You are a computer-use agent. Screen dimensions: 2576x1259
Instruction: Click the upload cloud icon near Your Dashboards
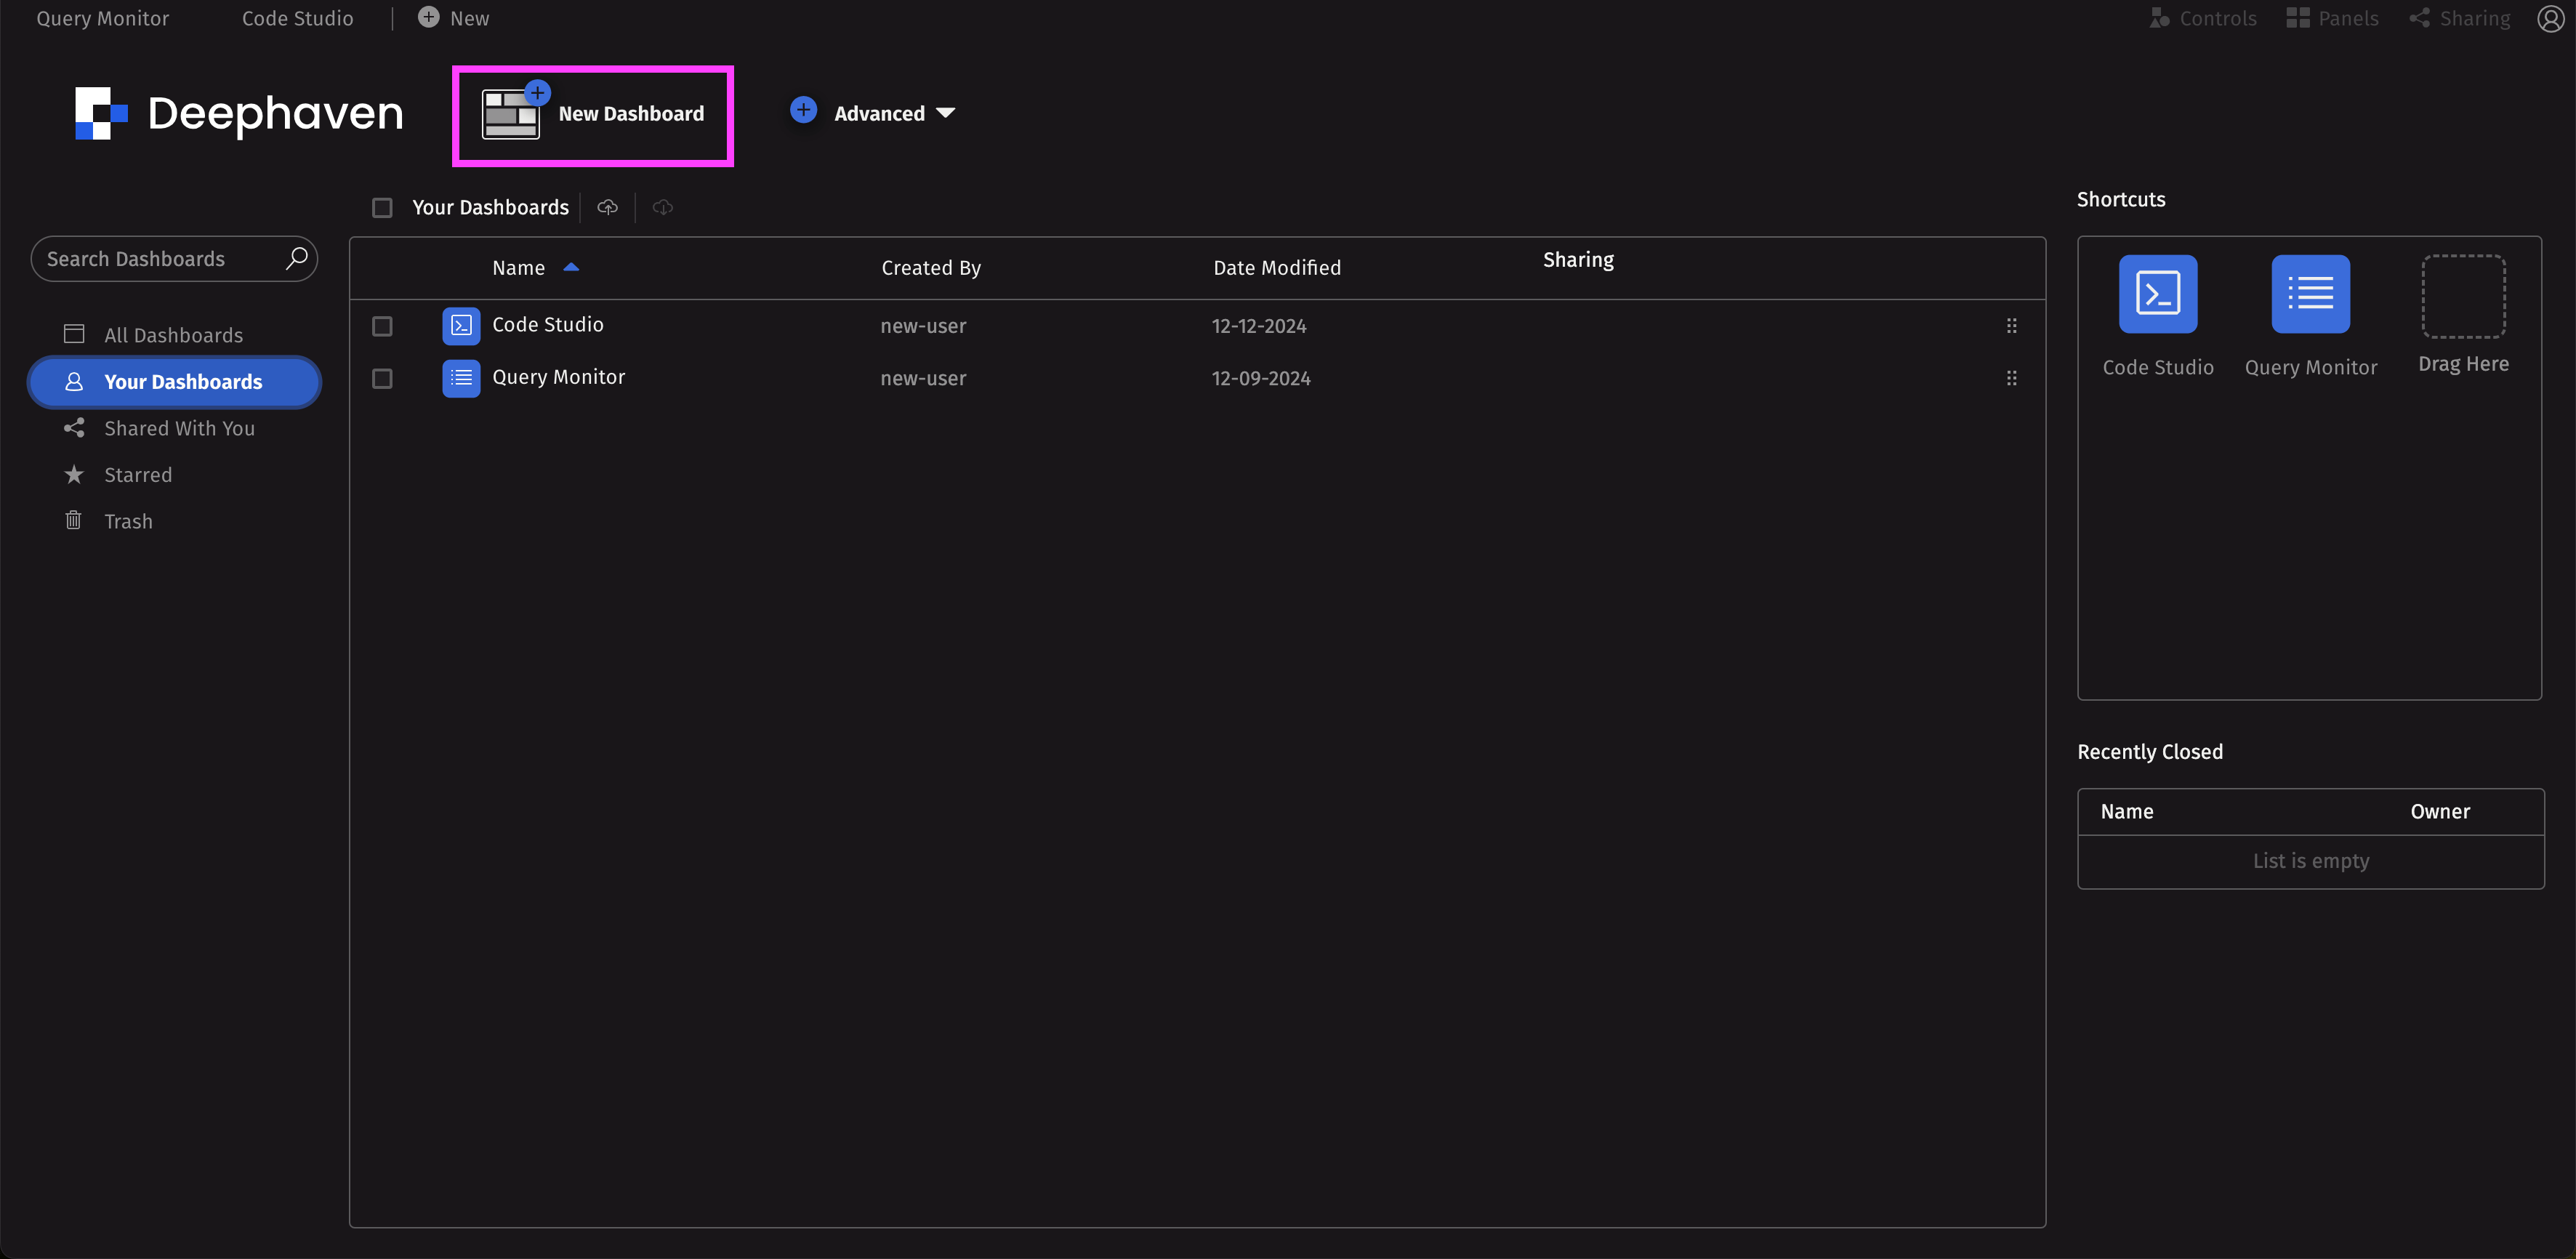(x=607, y=207)
